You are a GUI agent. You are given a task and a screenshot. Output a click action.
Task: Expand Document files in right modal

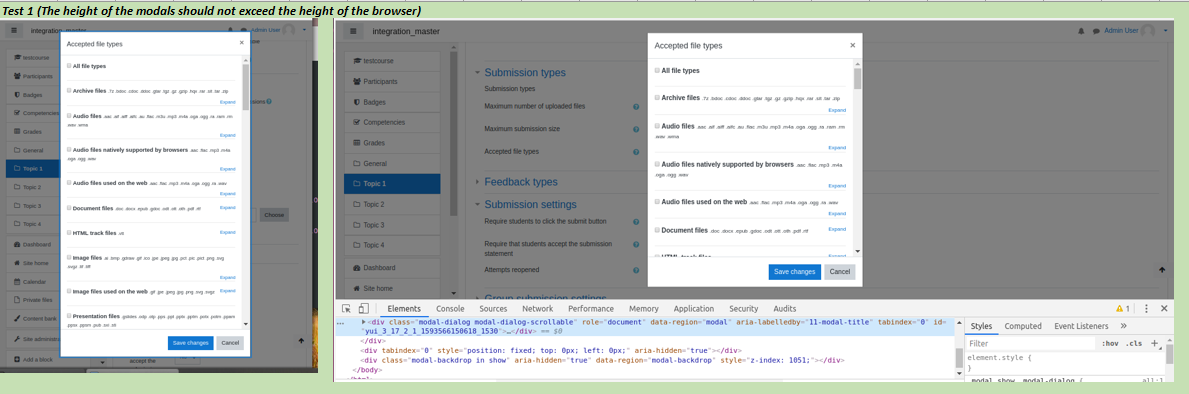point(837,229)
